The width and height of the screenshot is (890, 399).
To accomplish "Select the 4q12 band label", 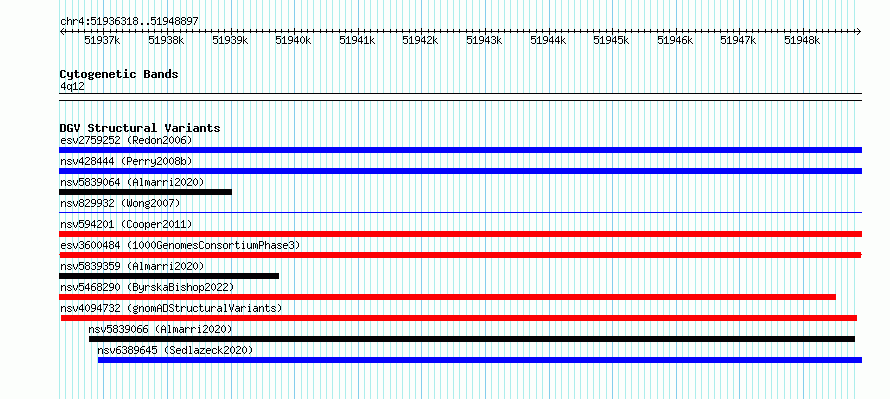I will pyautogui.click(x=73, y=86).
